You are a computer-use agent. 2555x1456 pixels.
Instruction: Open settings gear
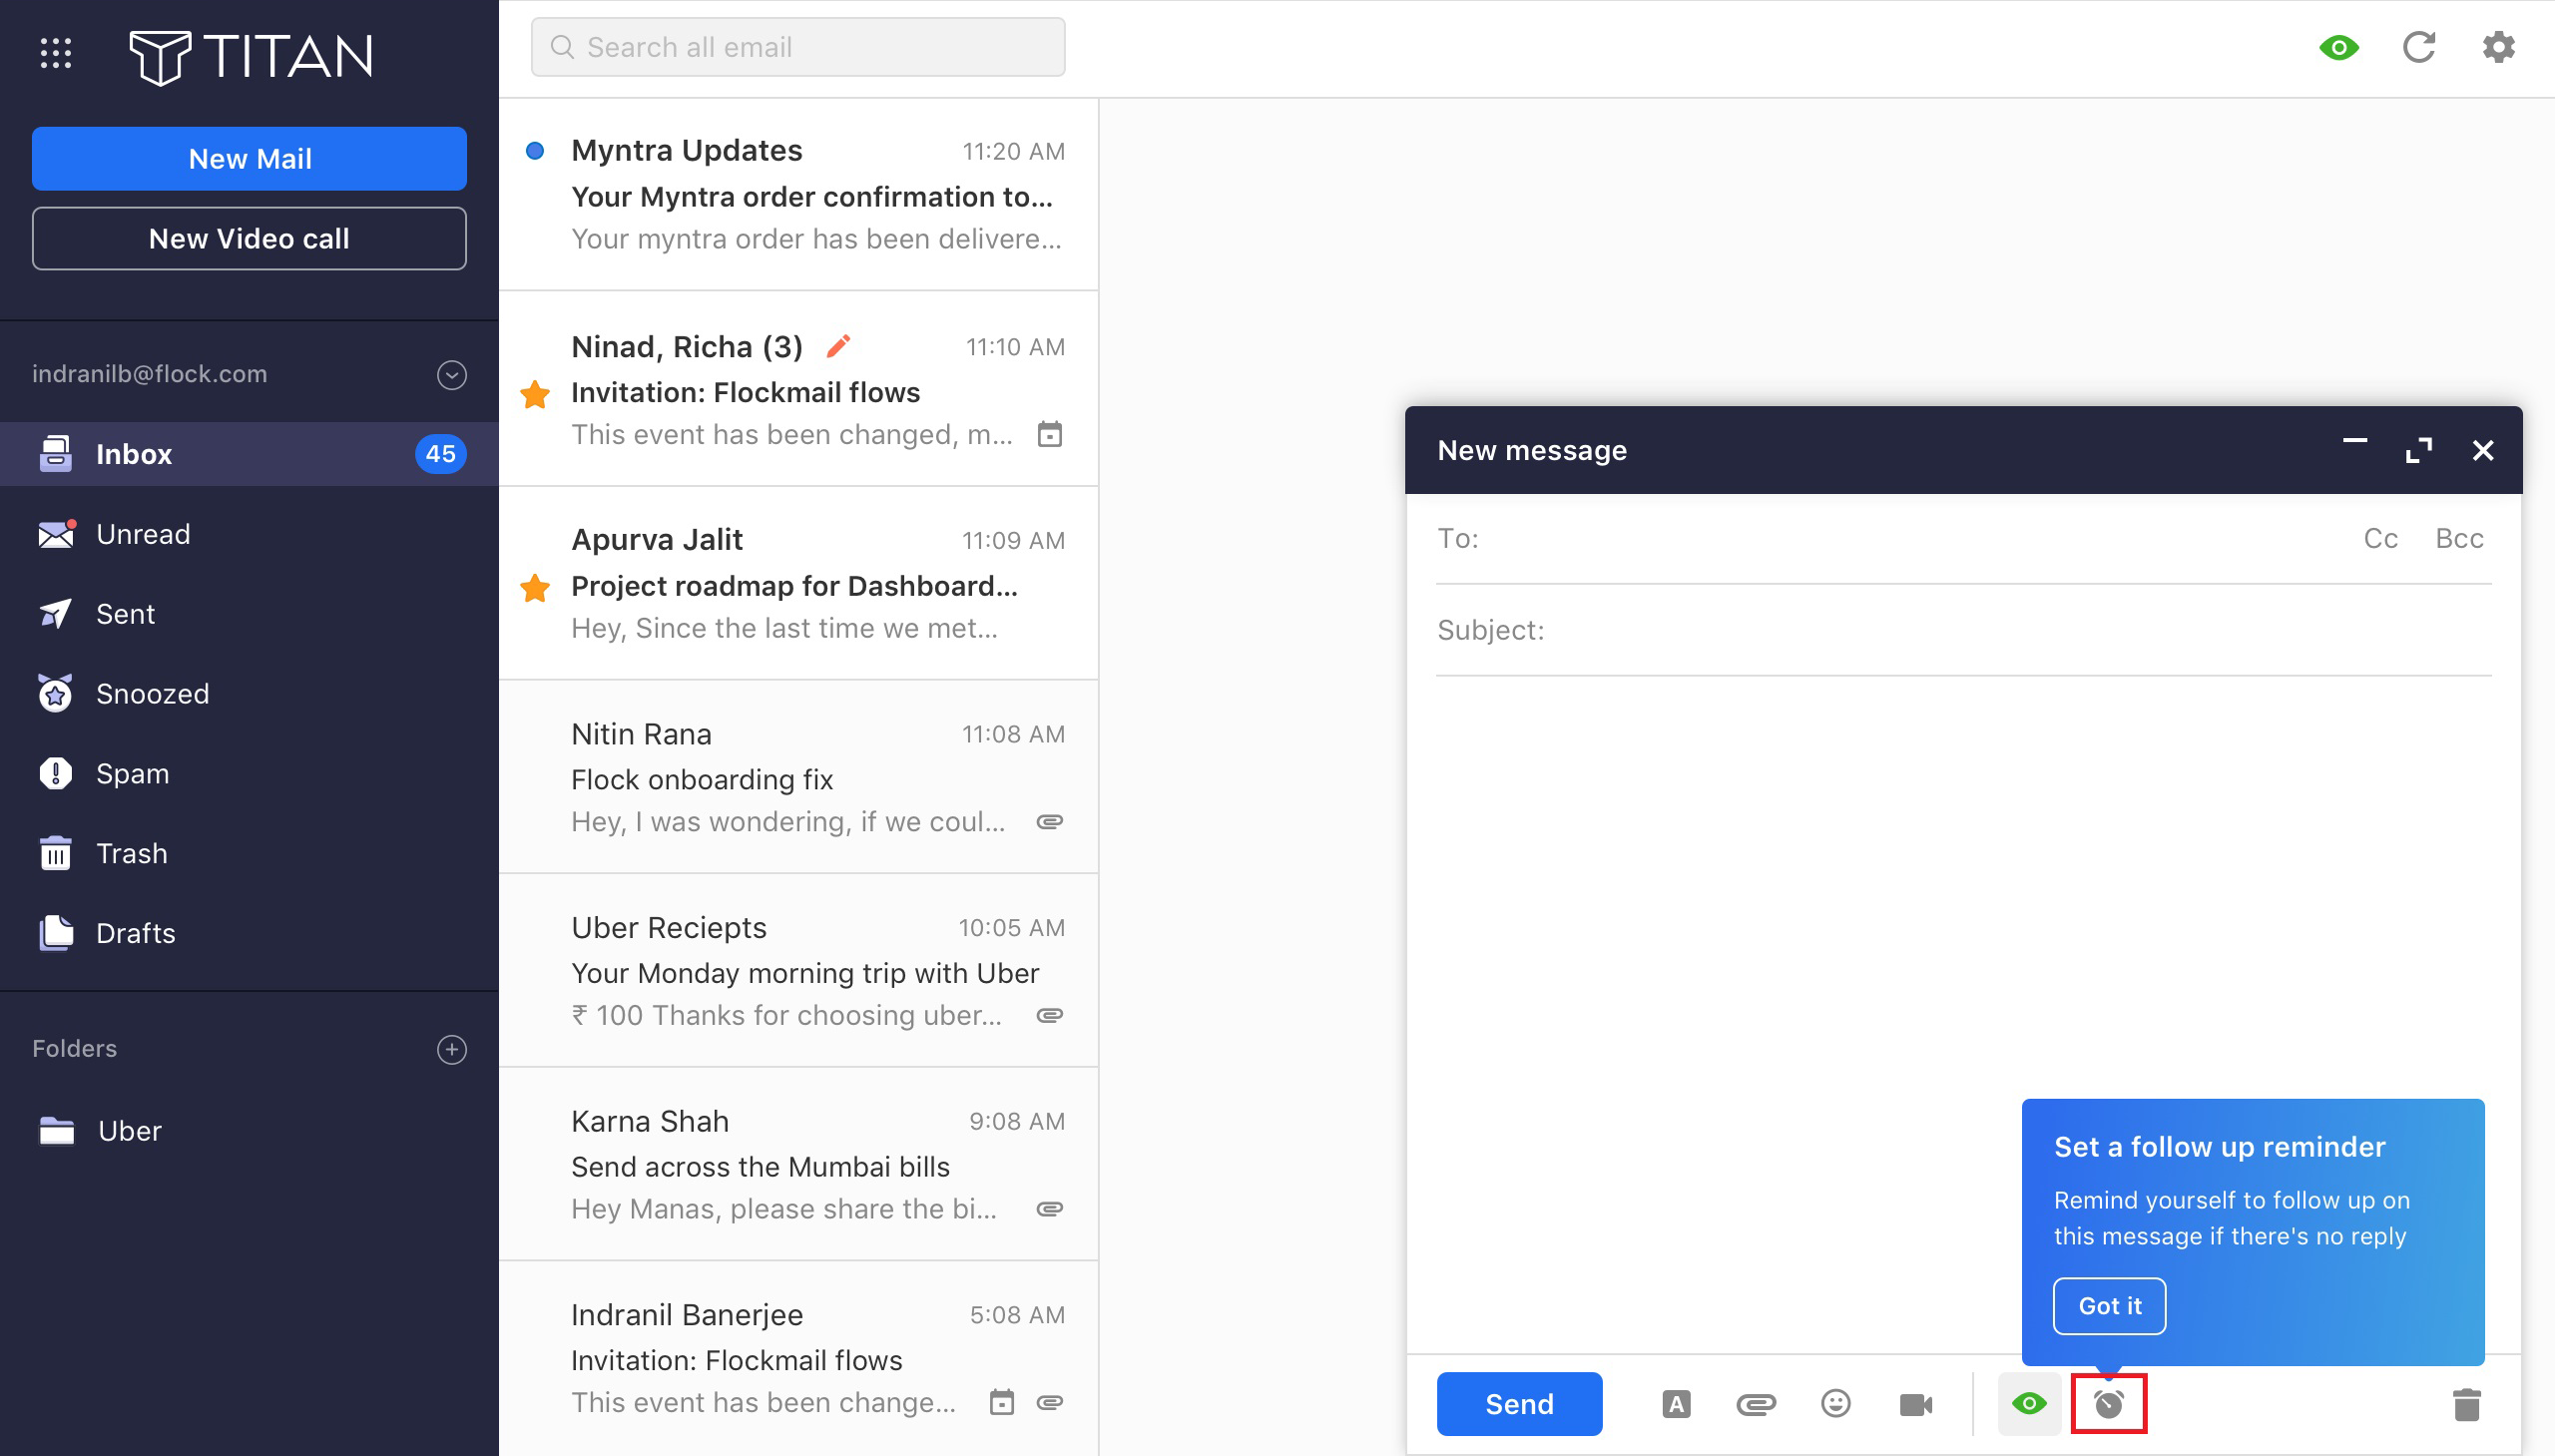pyautogui.click(x=2498, y=47)
